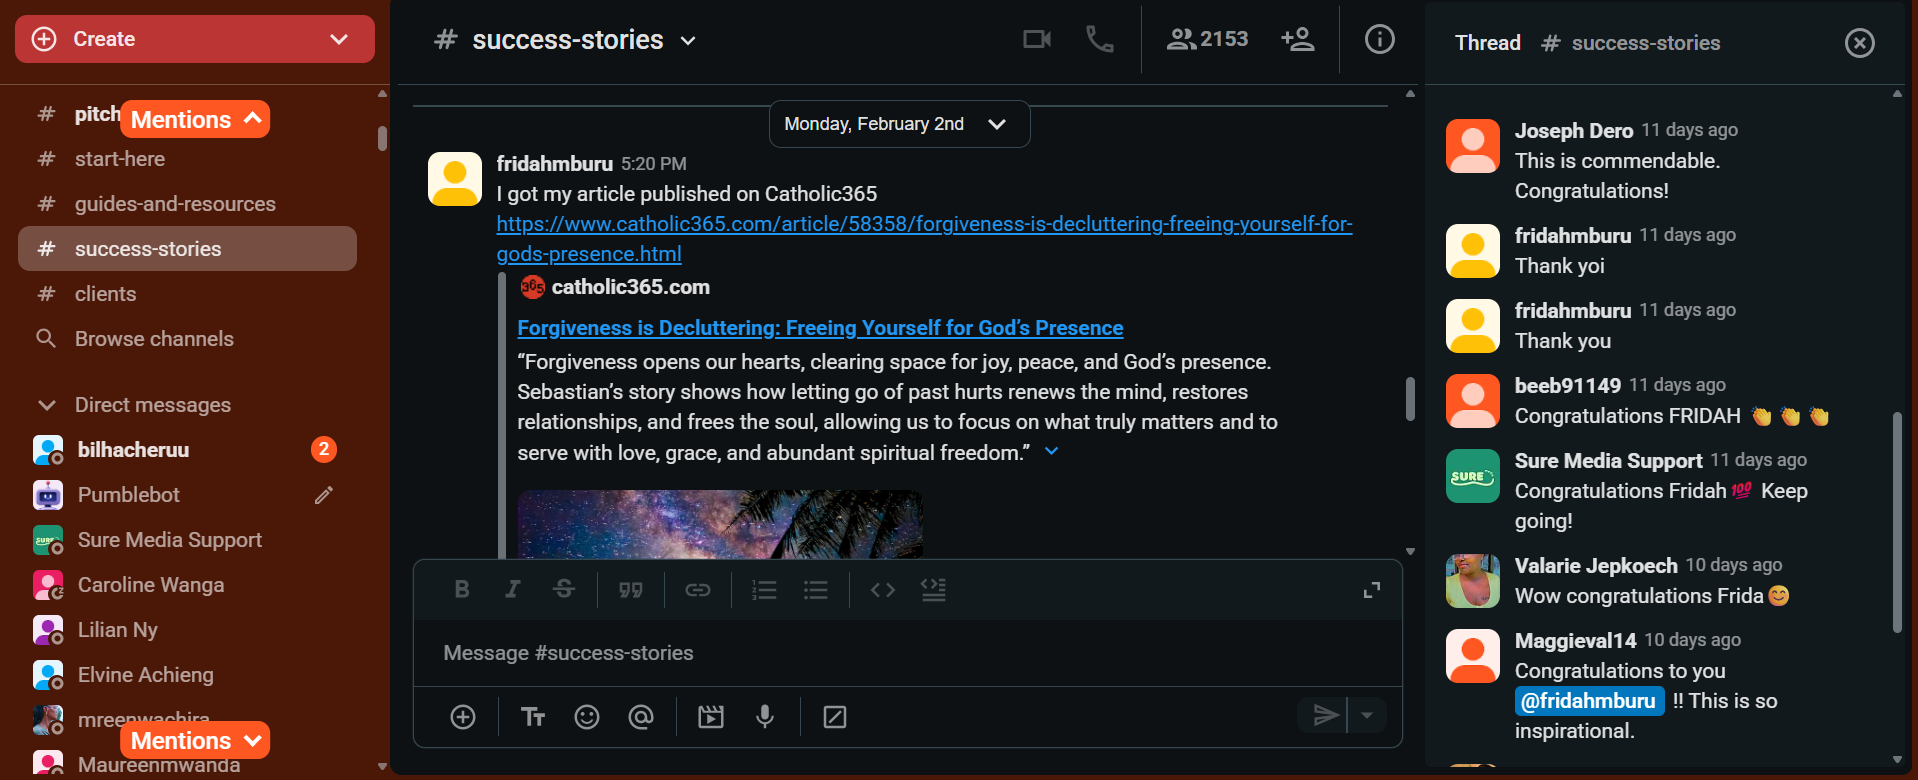Insert an emoji in the message
The width and height of the screenshot is (1918, 780).
click(x=587, y=717)
